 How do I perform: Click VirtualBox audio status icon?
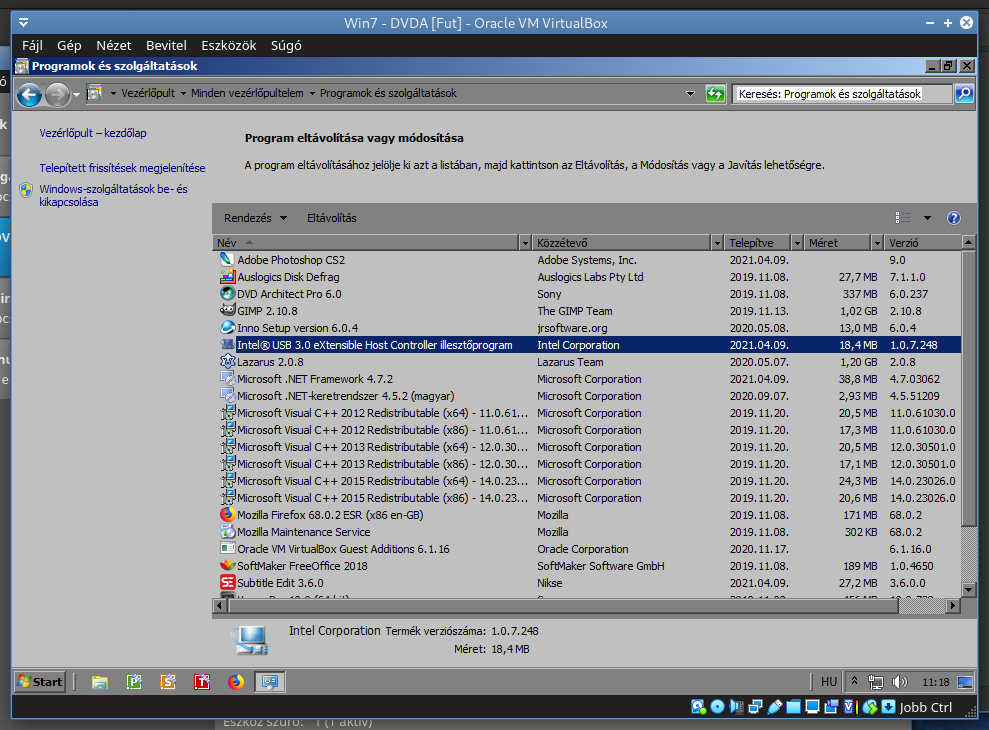point(736,707)
